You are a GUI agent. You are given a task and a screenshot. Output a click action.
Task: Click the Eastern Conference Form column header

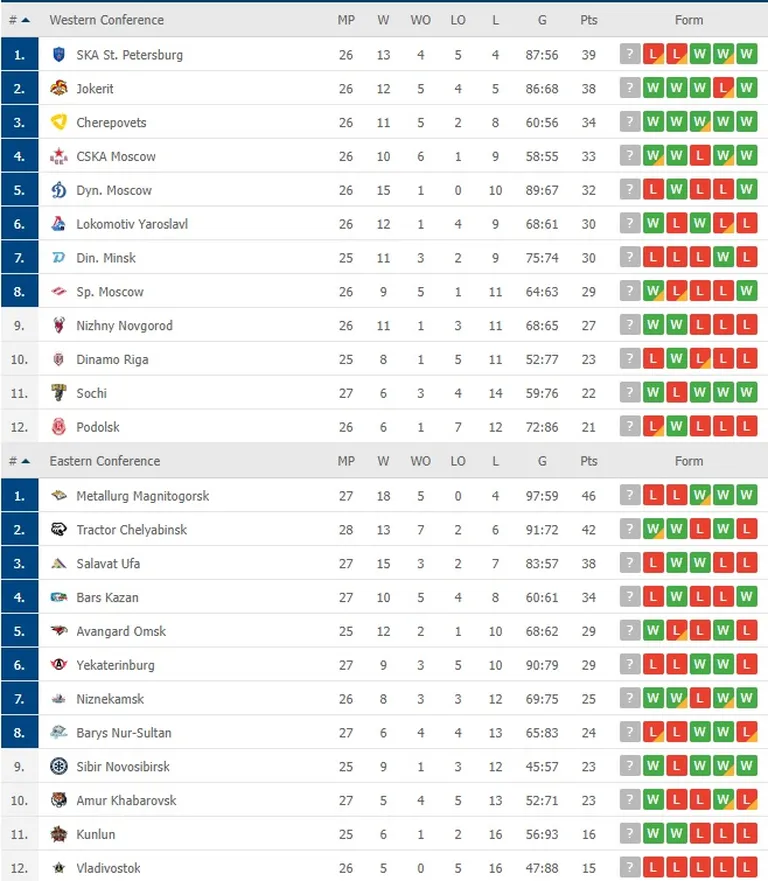[689, 461]
